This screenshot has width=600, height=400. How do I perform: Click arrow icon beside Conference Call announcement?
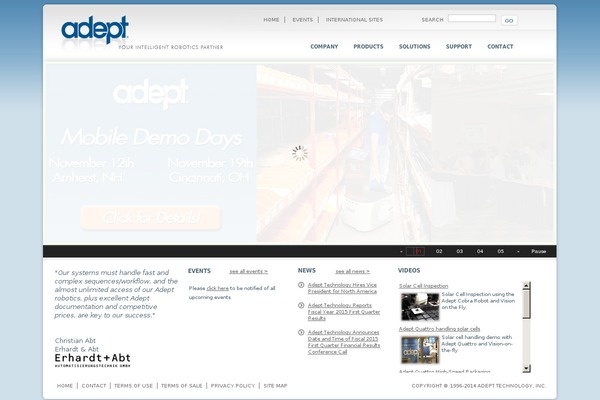point(301,332)
